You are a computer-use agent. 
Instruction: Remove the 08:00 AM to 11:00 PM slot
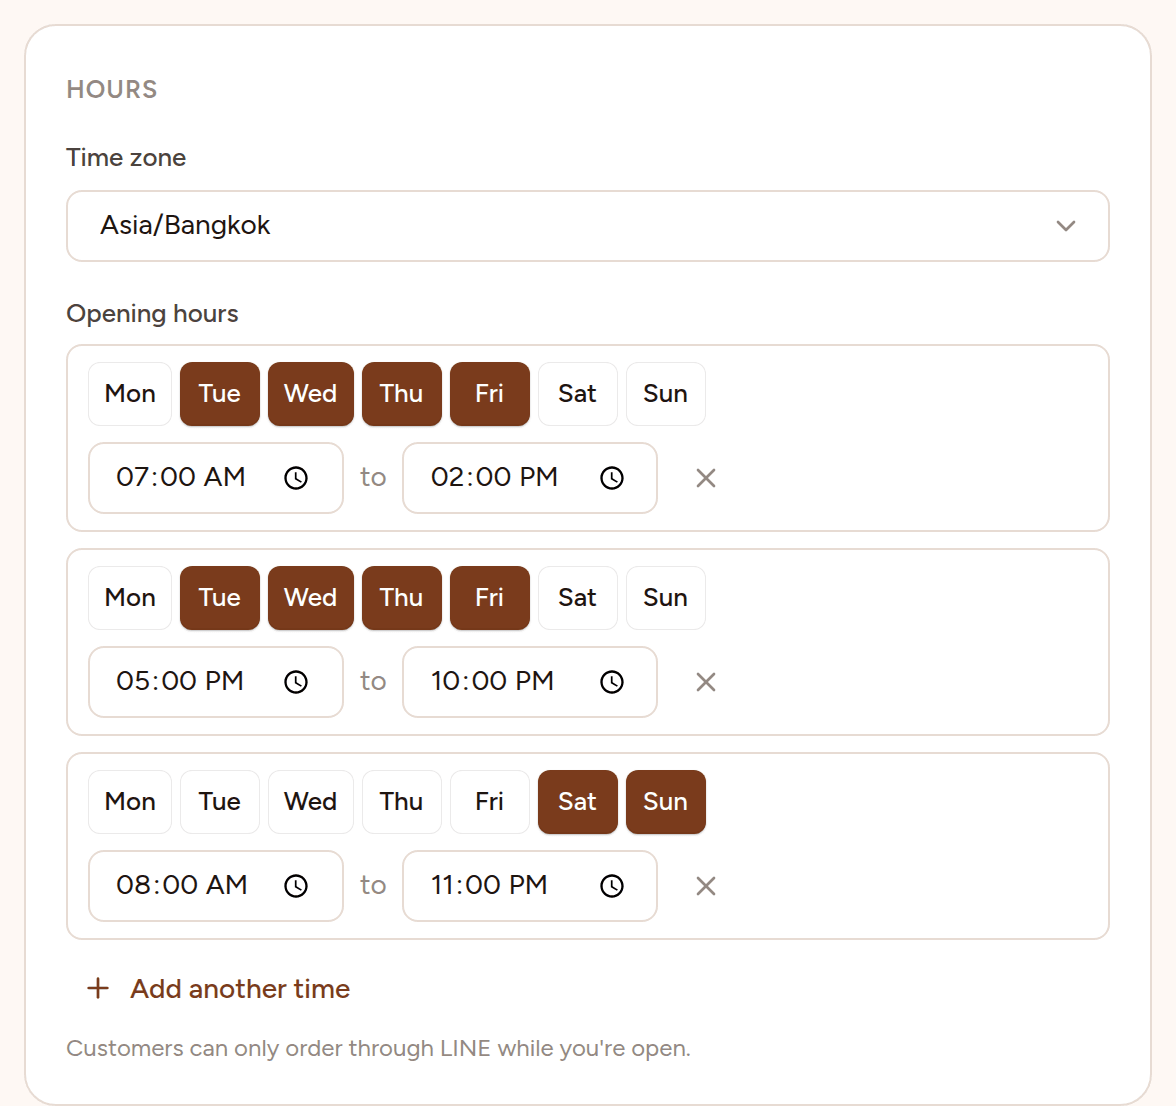[706, 886]
